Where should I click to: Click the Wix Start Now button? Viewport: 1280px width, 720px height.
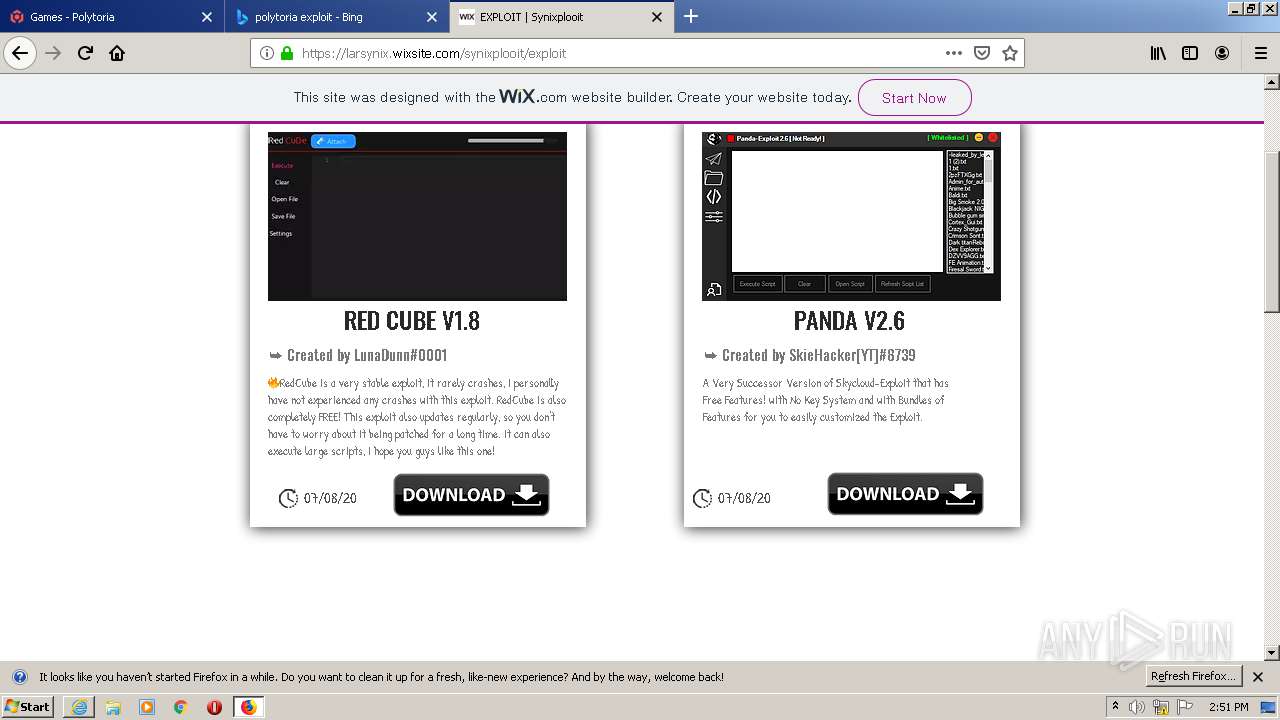click(914, 98)
